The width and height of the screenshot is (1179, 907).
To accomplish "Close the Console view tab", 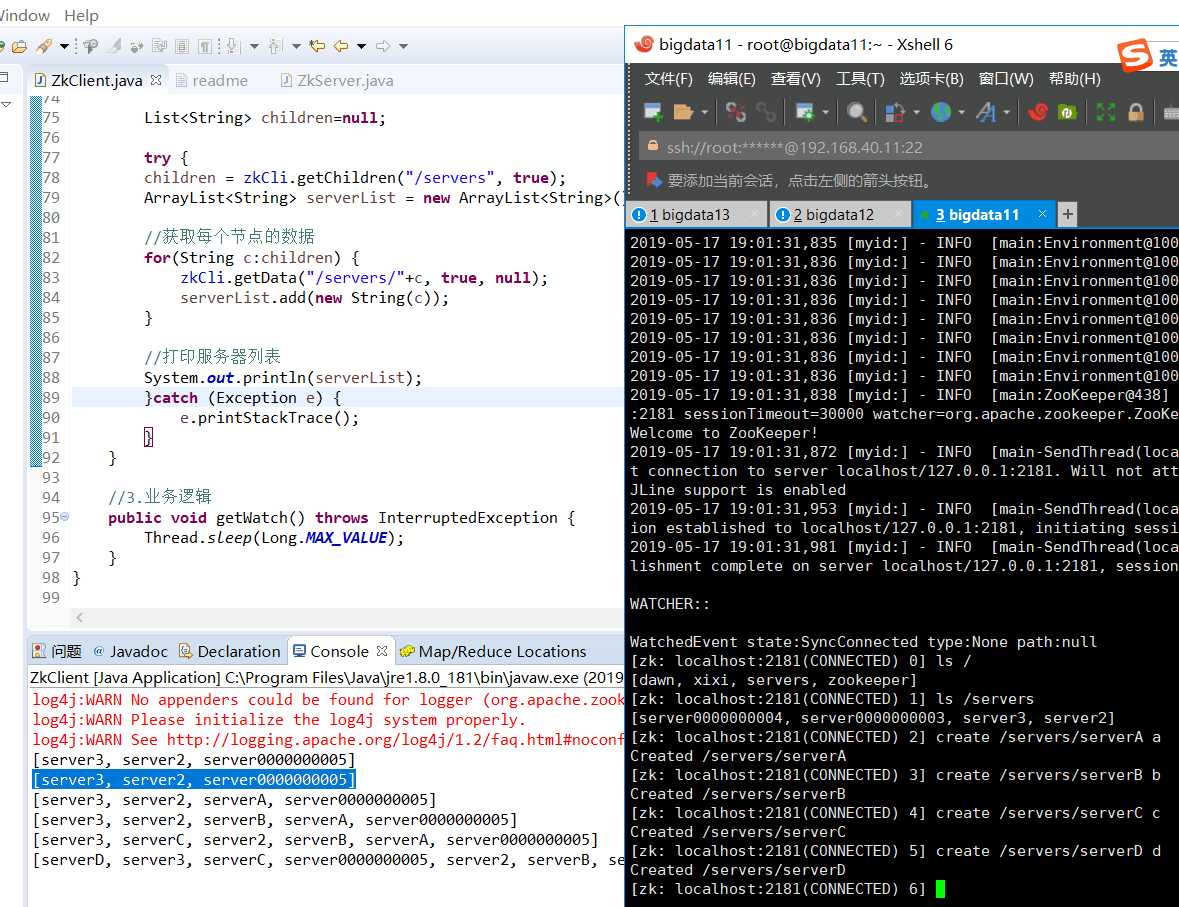I will pos(382,651).
